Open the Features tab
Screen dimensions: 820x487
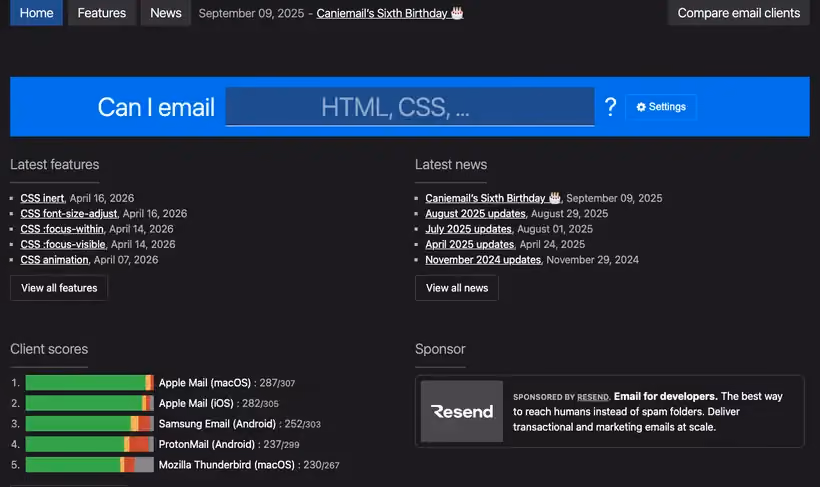(x=101, y=13)
